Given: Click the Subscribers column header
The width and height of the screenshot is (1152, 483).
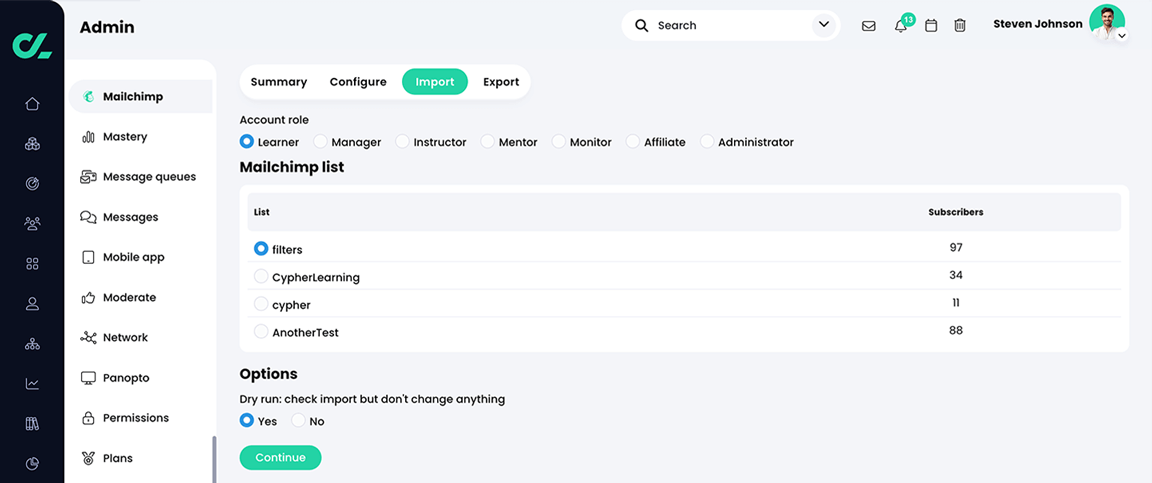Looking at the screenshot, I should [x=956, y=212].
